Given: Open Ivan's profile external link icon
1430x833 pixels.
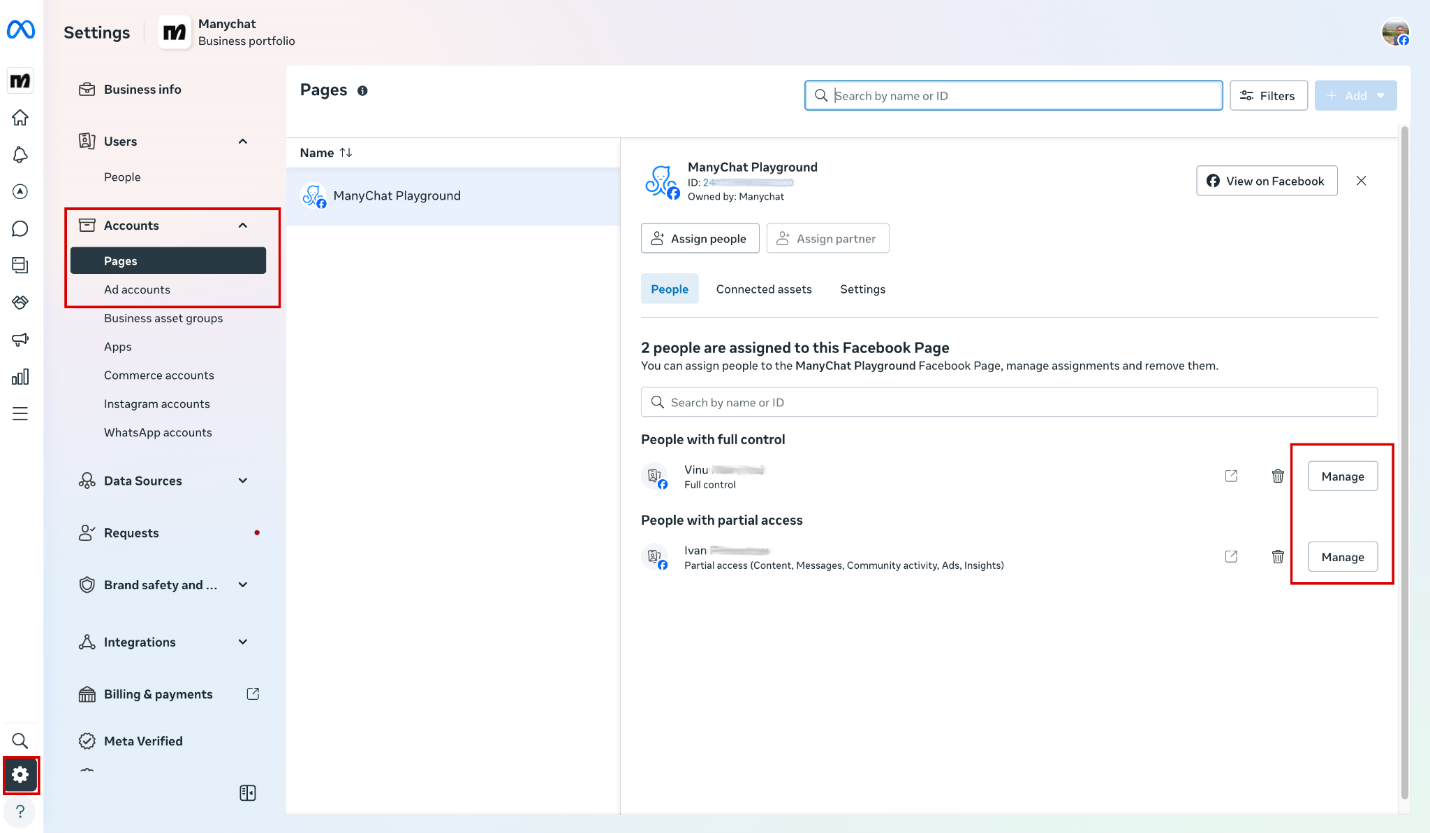Looking at the screenshot, I should tap(1231, 557).
